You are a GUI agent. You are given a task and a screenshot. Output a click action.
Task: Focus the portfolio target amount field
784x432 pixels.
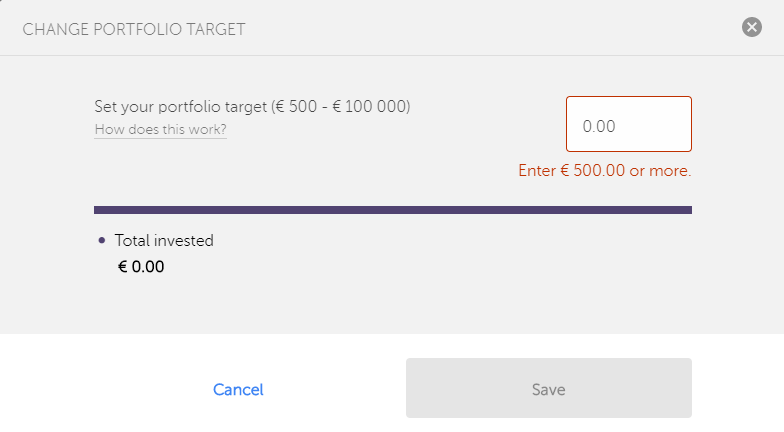628,127
